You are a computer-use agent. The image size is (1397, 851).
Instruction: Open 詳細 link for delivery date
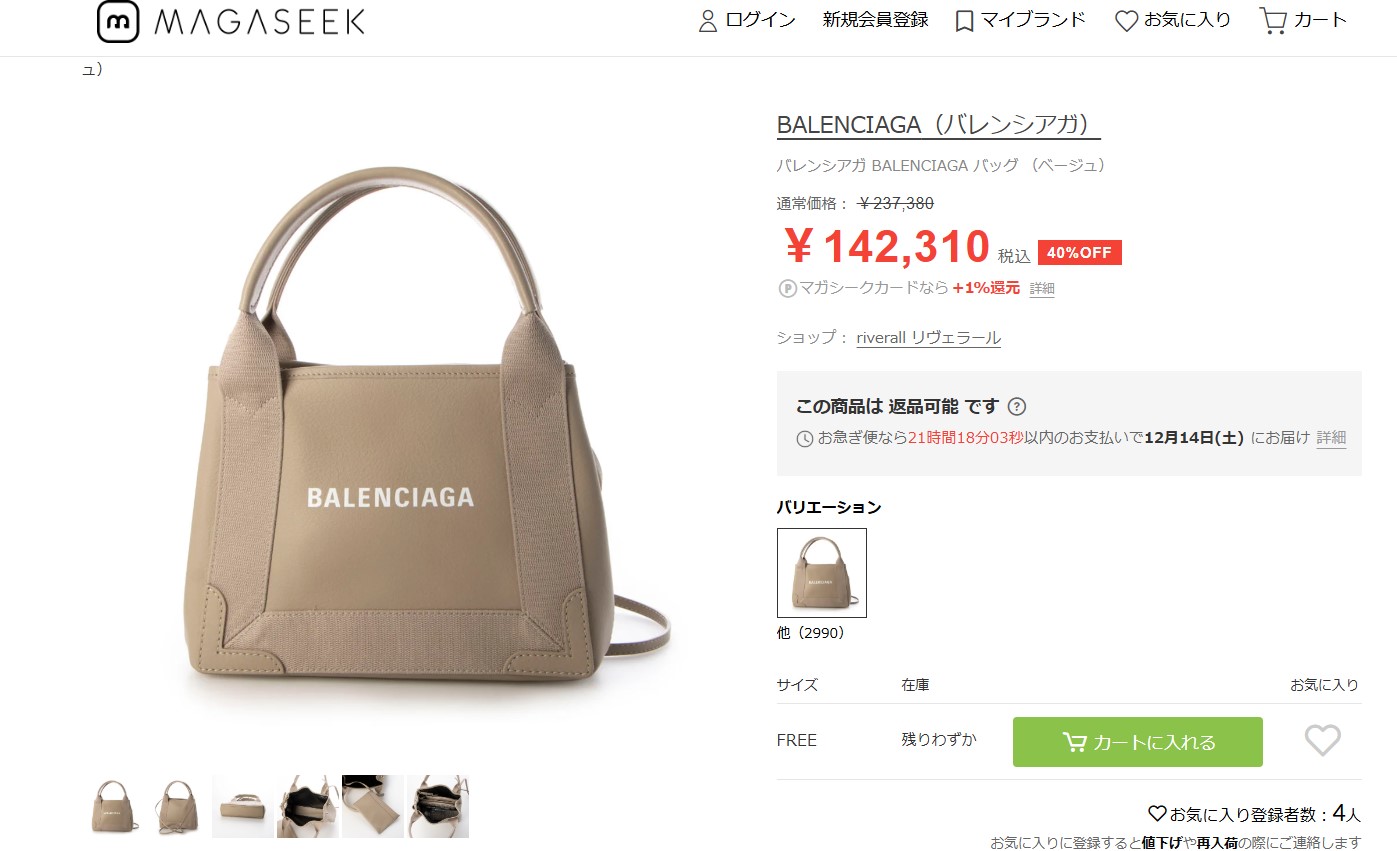1331,438
